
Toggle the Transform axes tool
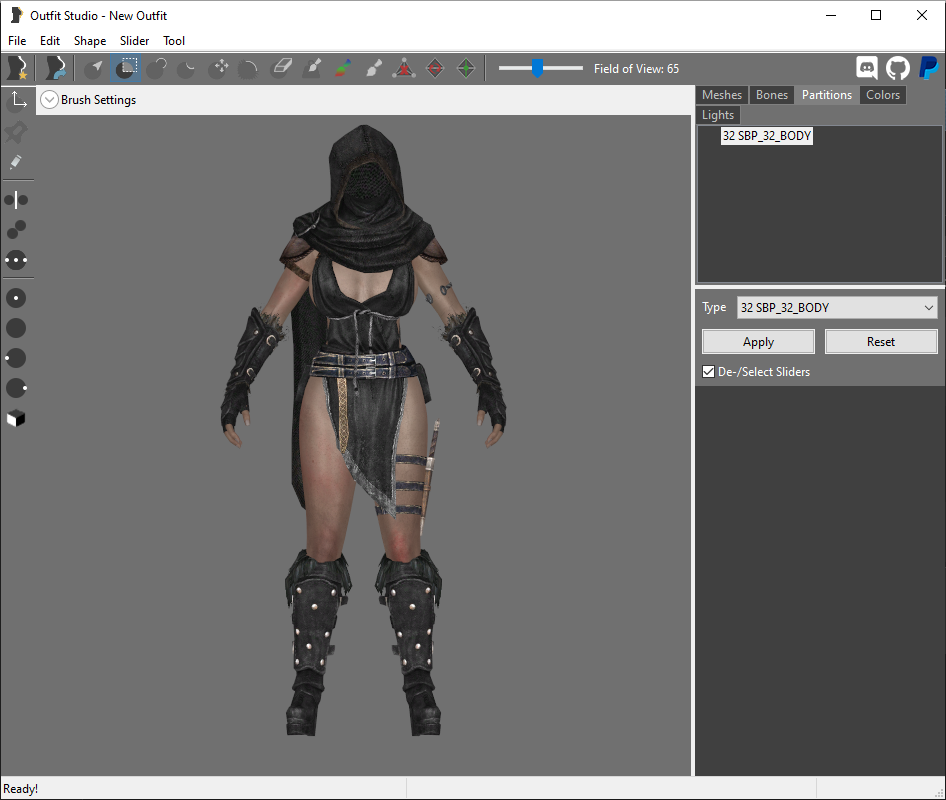pyautogui.click(x=17, y=101)
